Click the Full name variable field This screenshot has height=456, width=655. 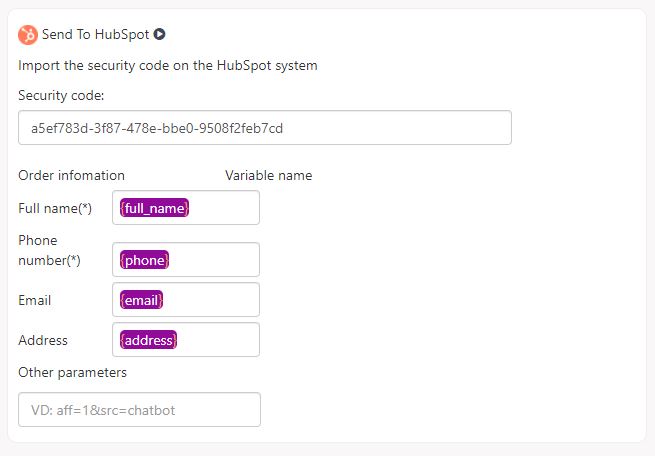[x=186, y=208]
